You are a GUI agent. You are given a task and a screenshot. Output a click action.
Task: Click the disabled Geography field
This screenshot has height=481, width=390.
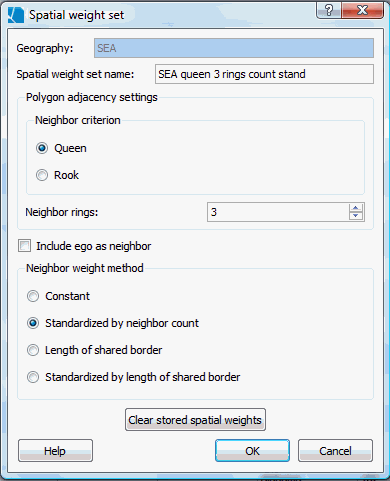click(234, 48)
